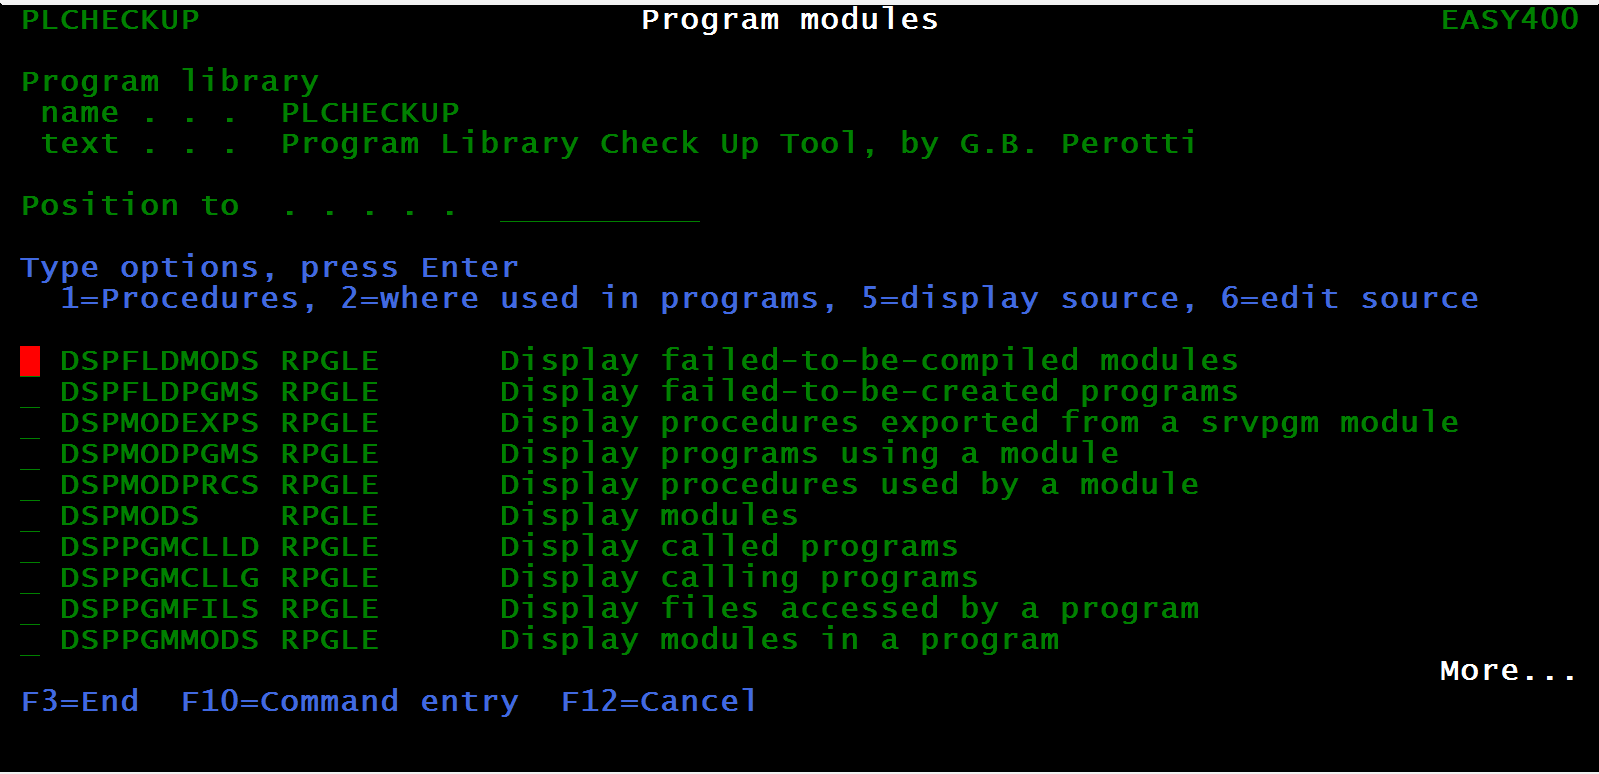Image resolution: width=1599 pixels, height=774 pixels.
Task: Select the option field for DSPMODS
Action: 30,516
